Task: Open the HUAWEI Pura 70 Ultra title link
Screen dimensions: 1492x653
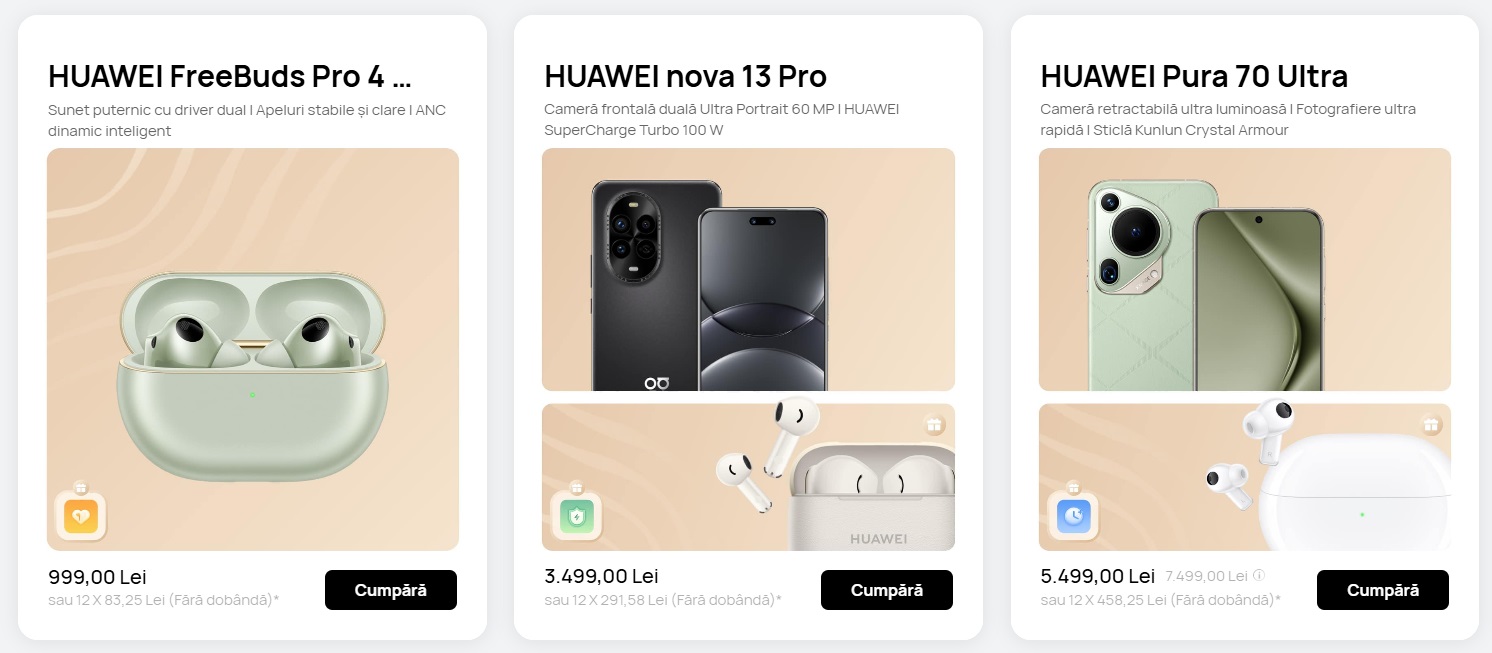Action: pyautogui.click(x=1194, y=76)
